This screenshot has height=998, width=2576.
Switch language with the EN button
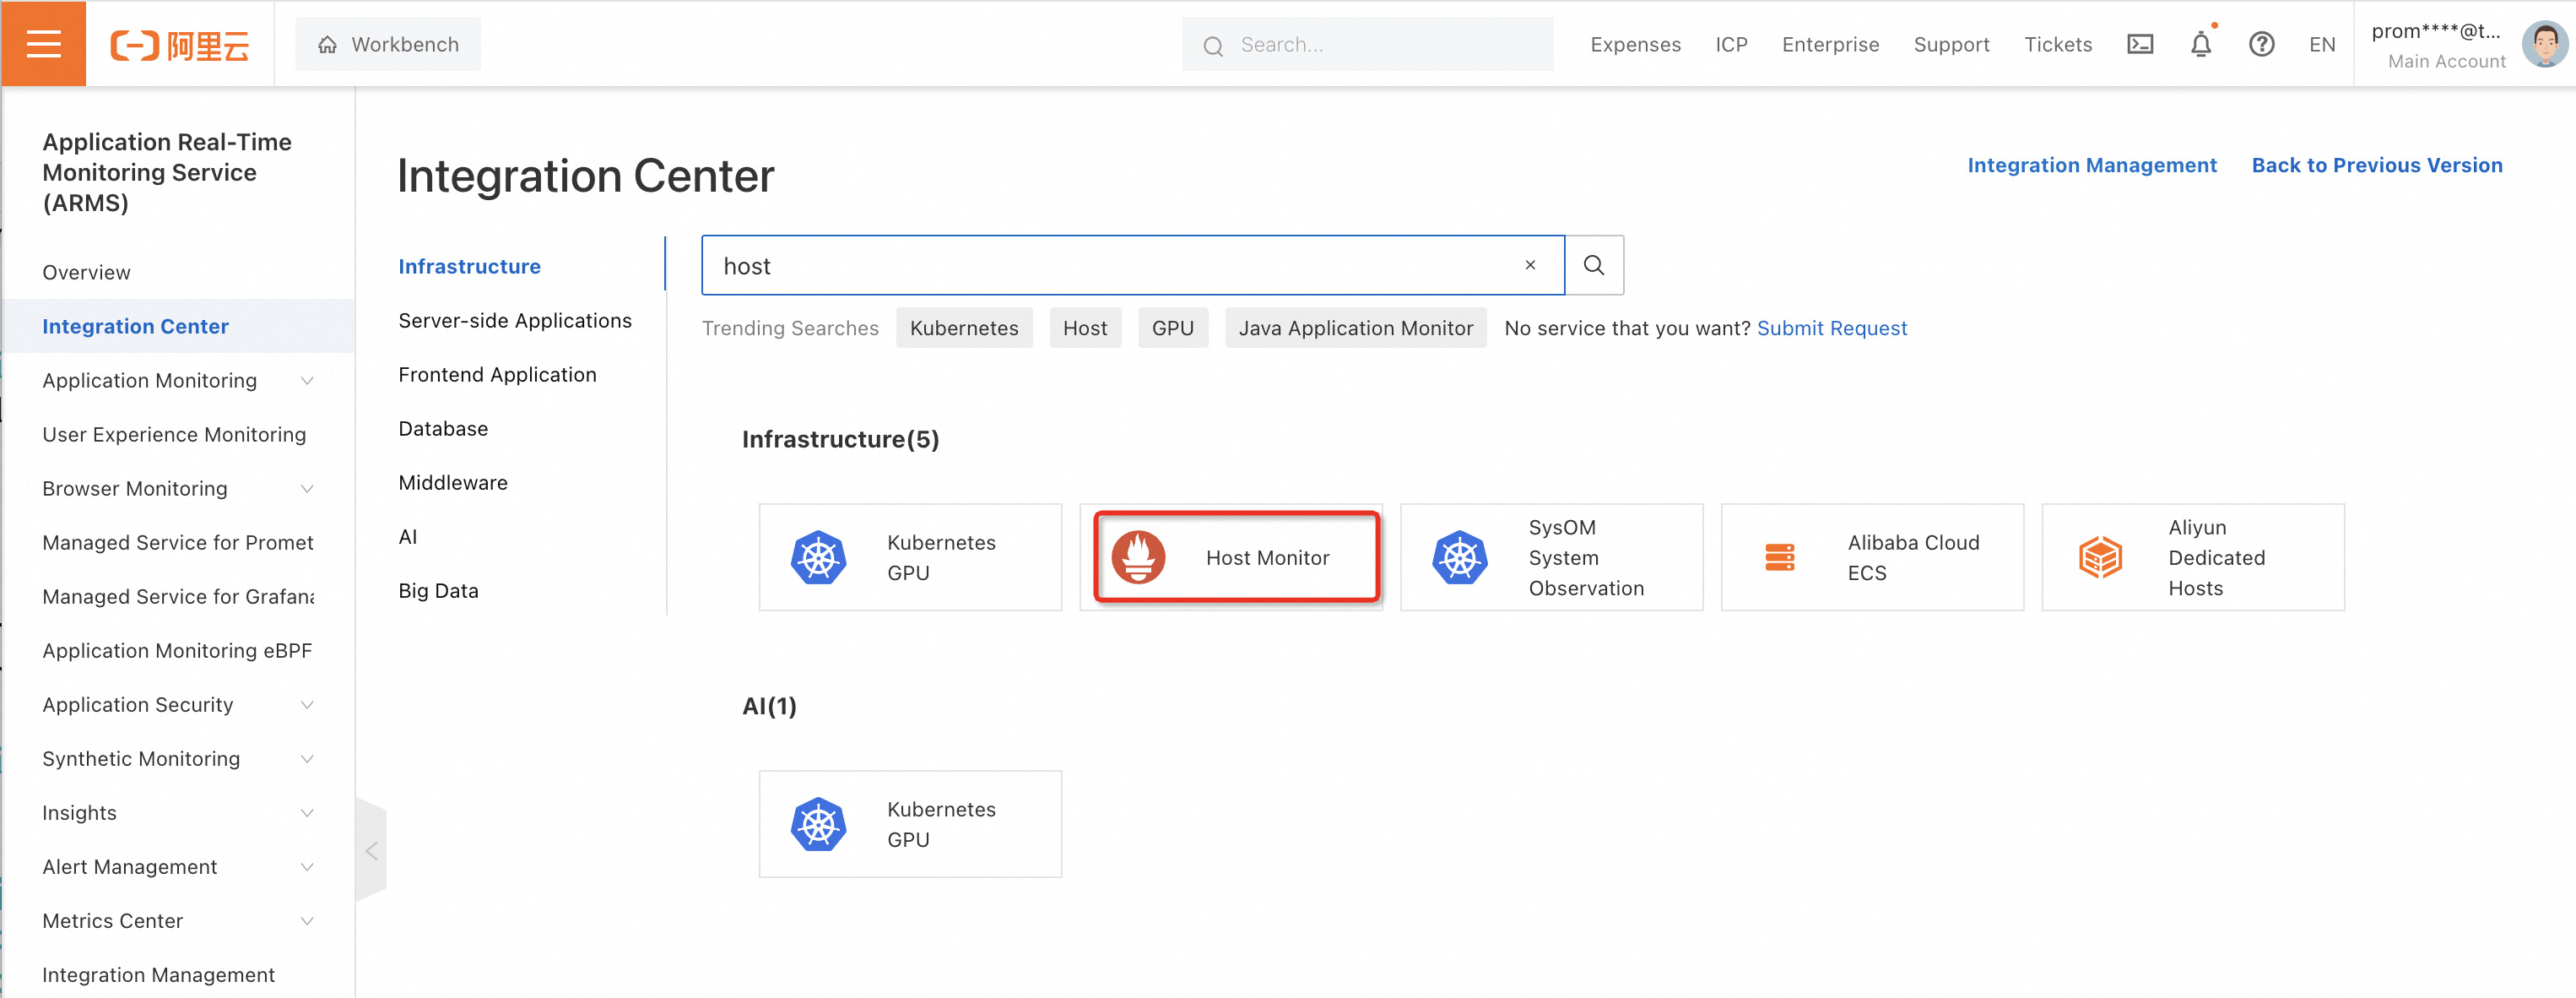2321,44
